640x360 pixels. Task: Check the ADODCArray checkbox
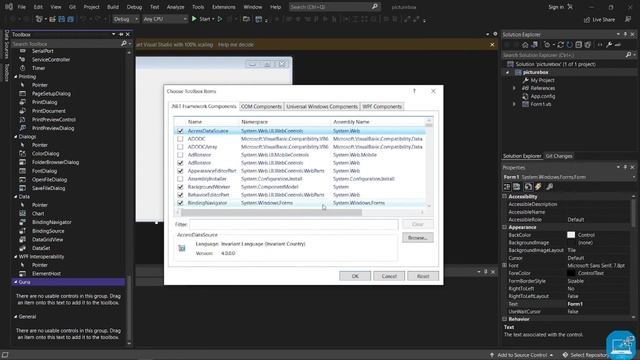tap(180, 147)
